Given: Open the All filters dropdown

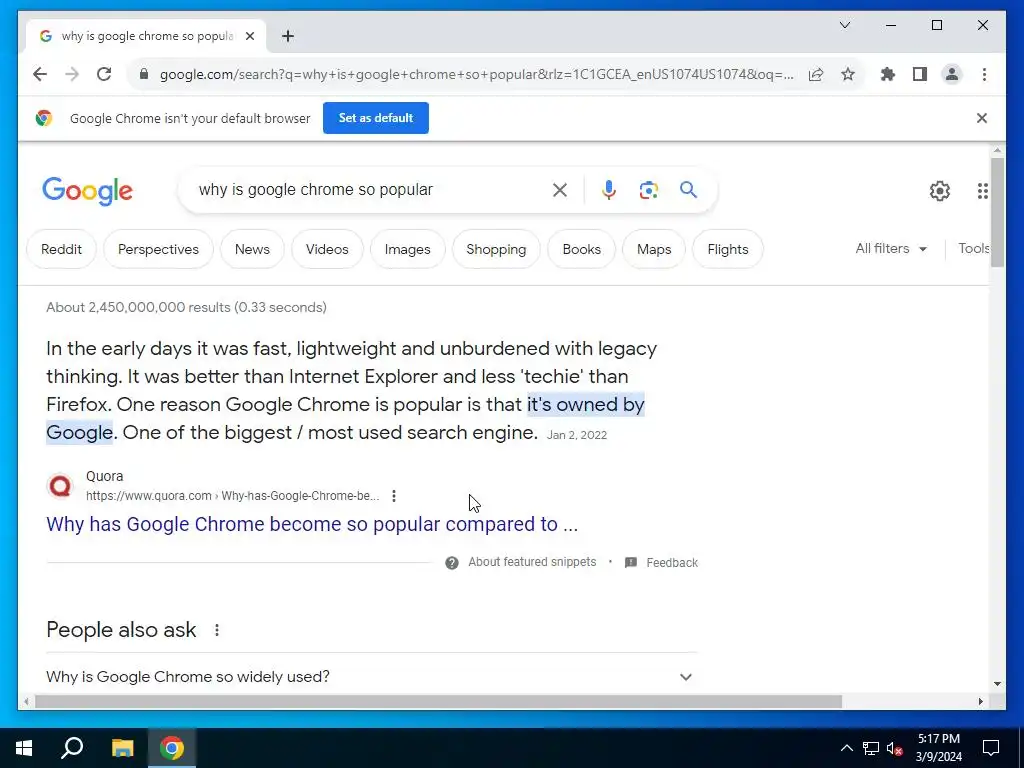Looking at the screenshot, I should (x=891, y=249).
